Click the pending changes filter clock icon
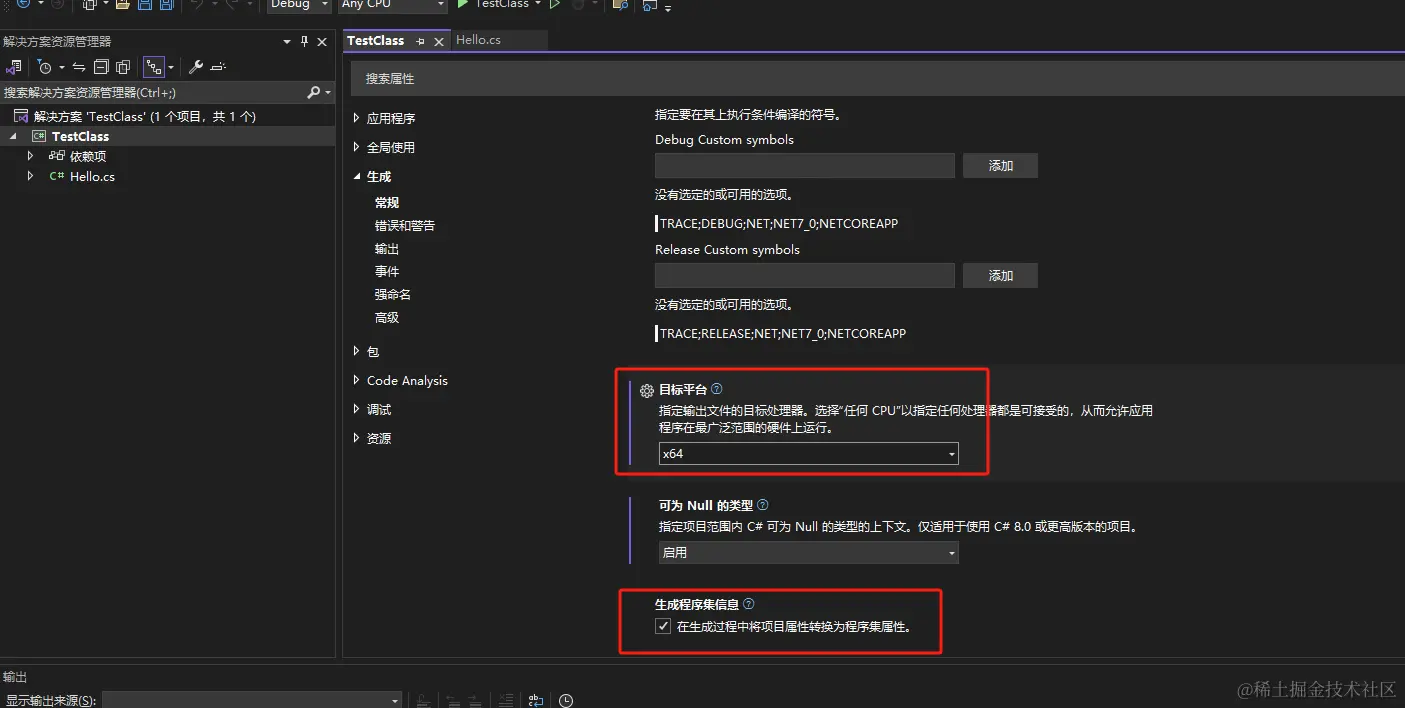The height and width of the screenshot is (708, 1405). (x=44, y=67)
